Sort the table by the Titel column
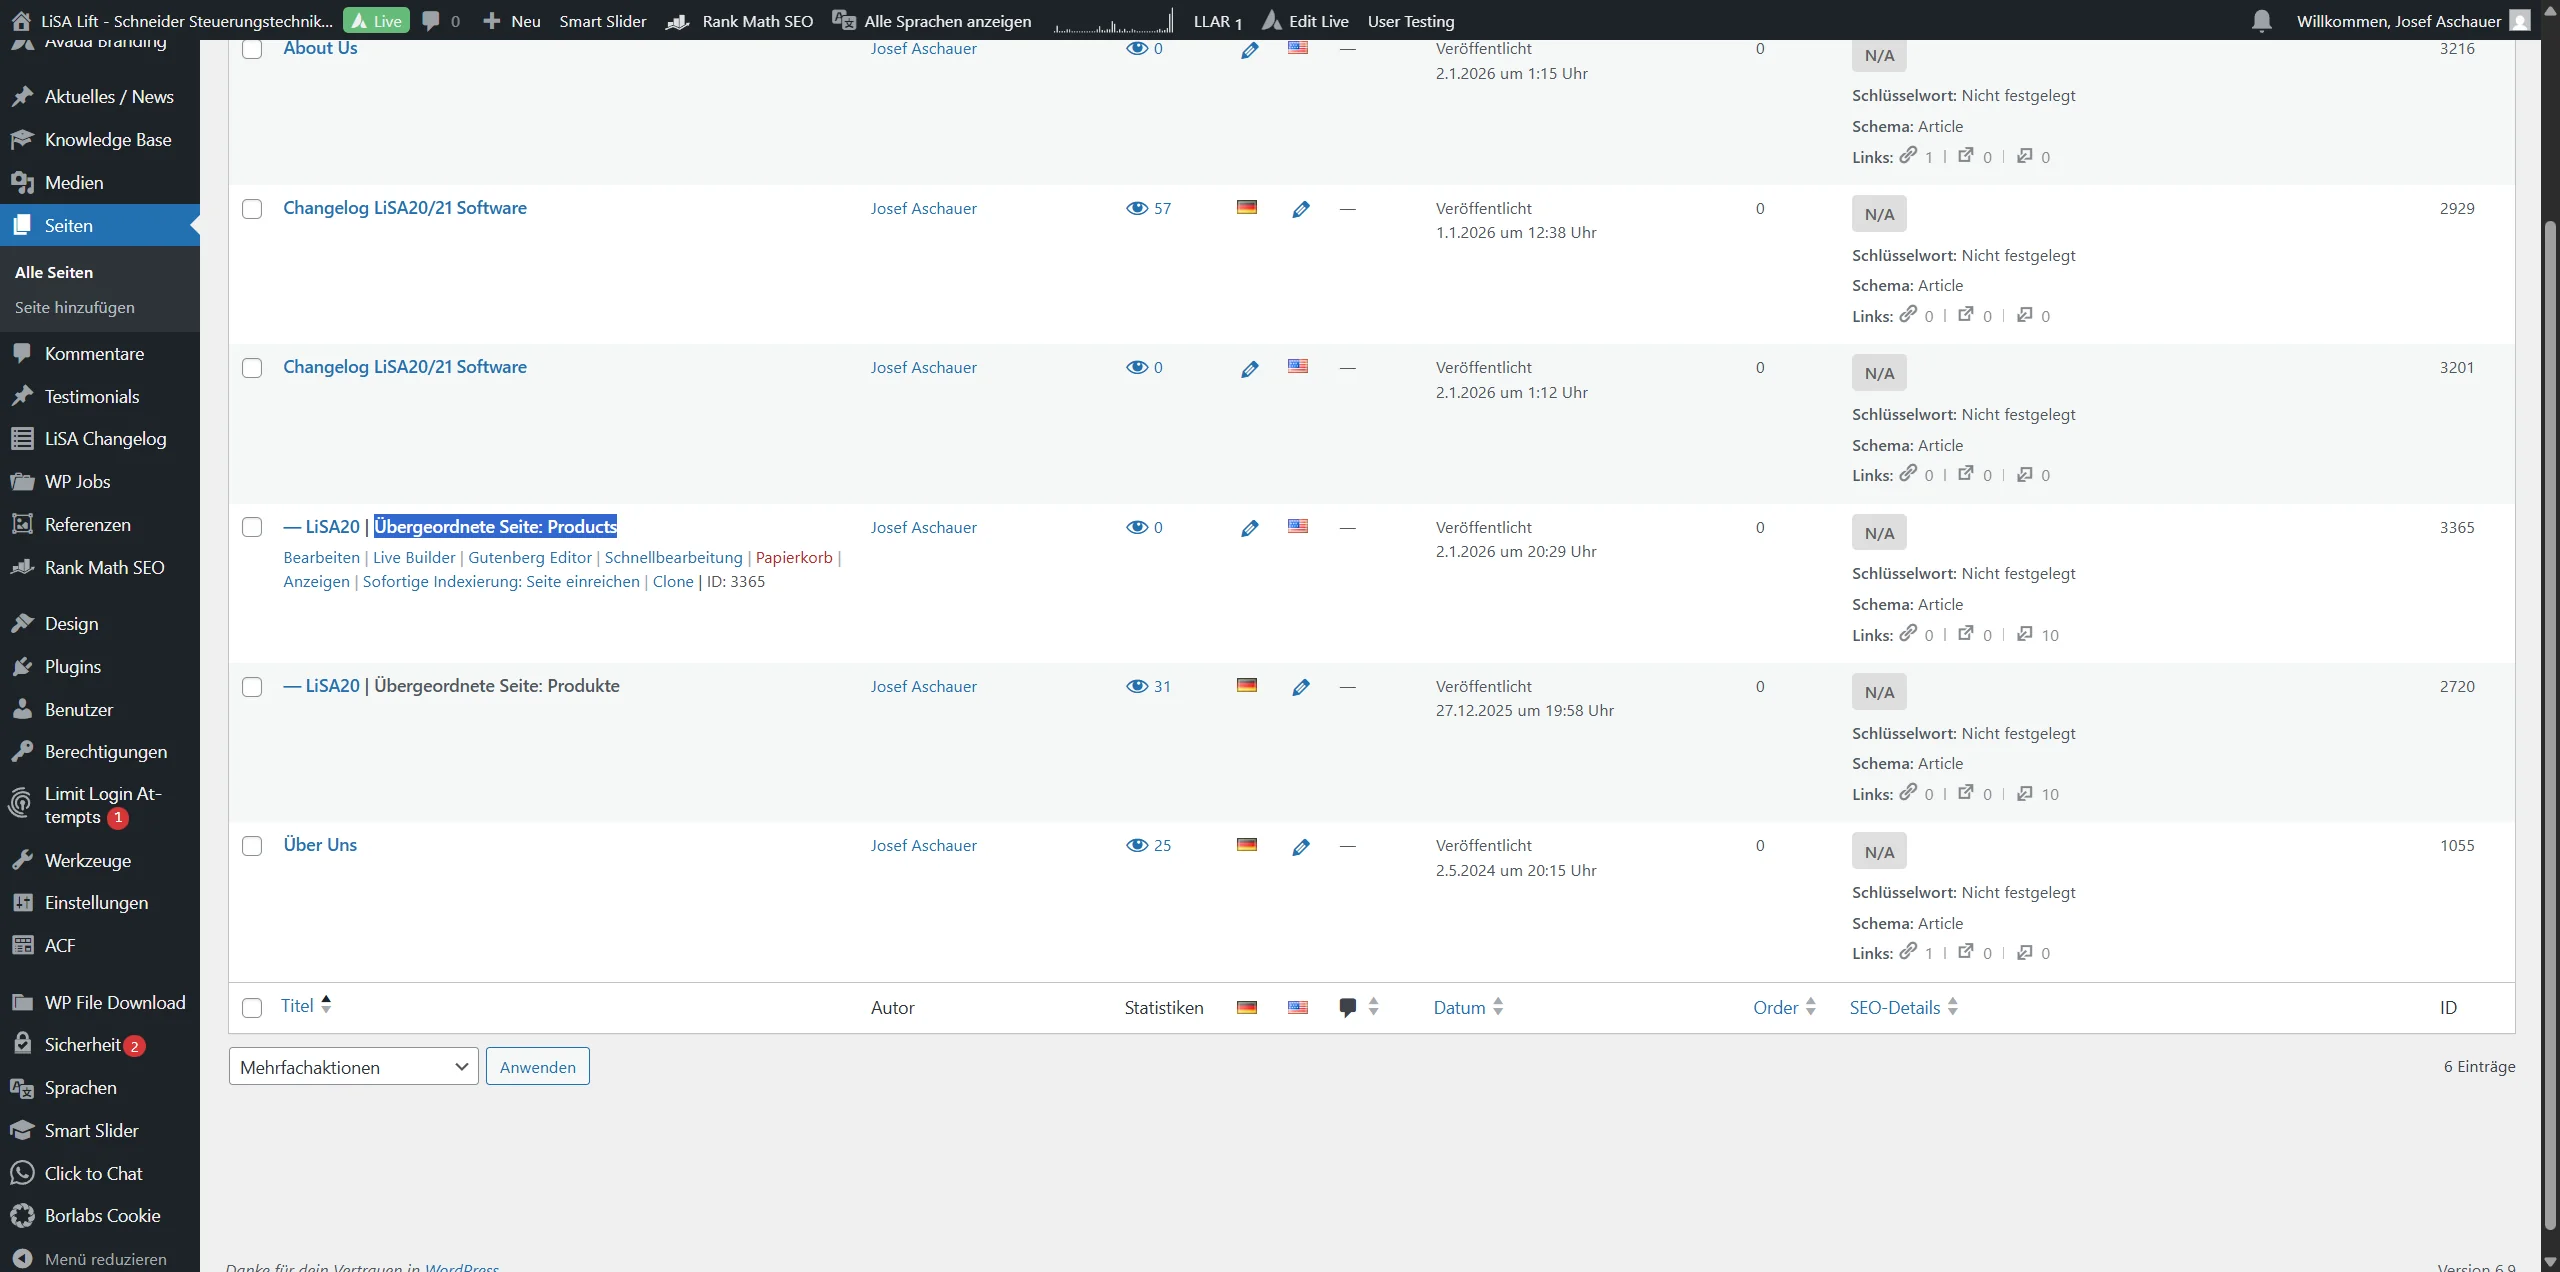 point(297,1006)
